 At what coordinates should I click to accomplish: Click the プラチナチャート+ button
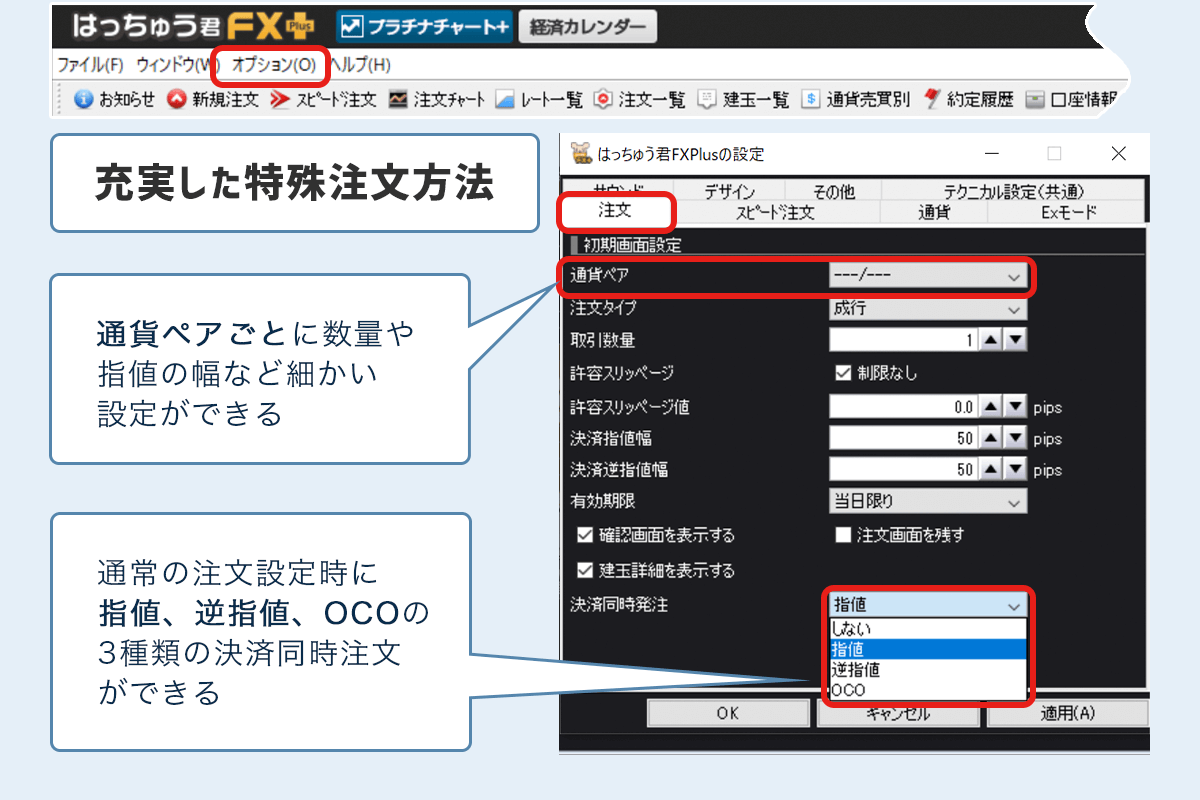[x=425, y=27]
